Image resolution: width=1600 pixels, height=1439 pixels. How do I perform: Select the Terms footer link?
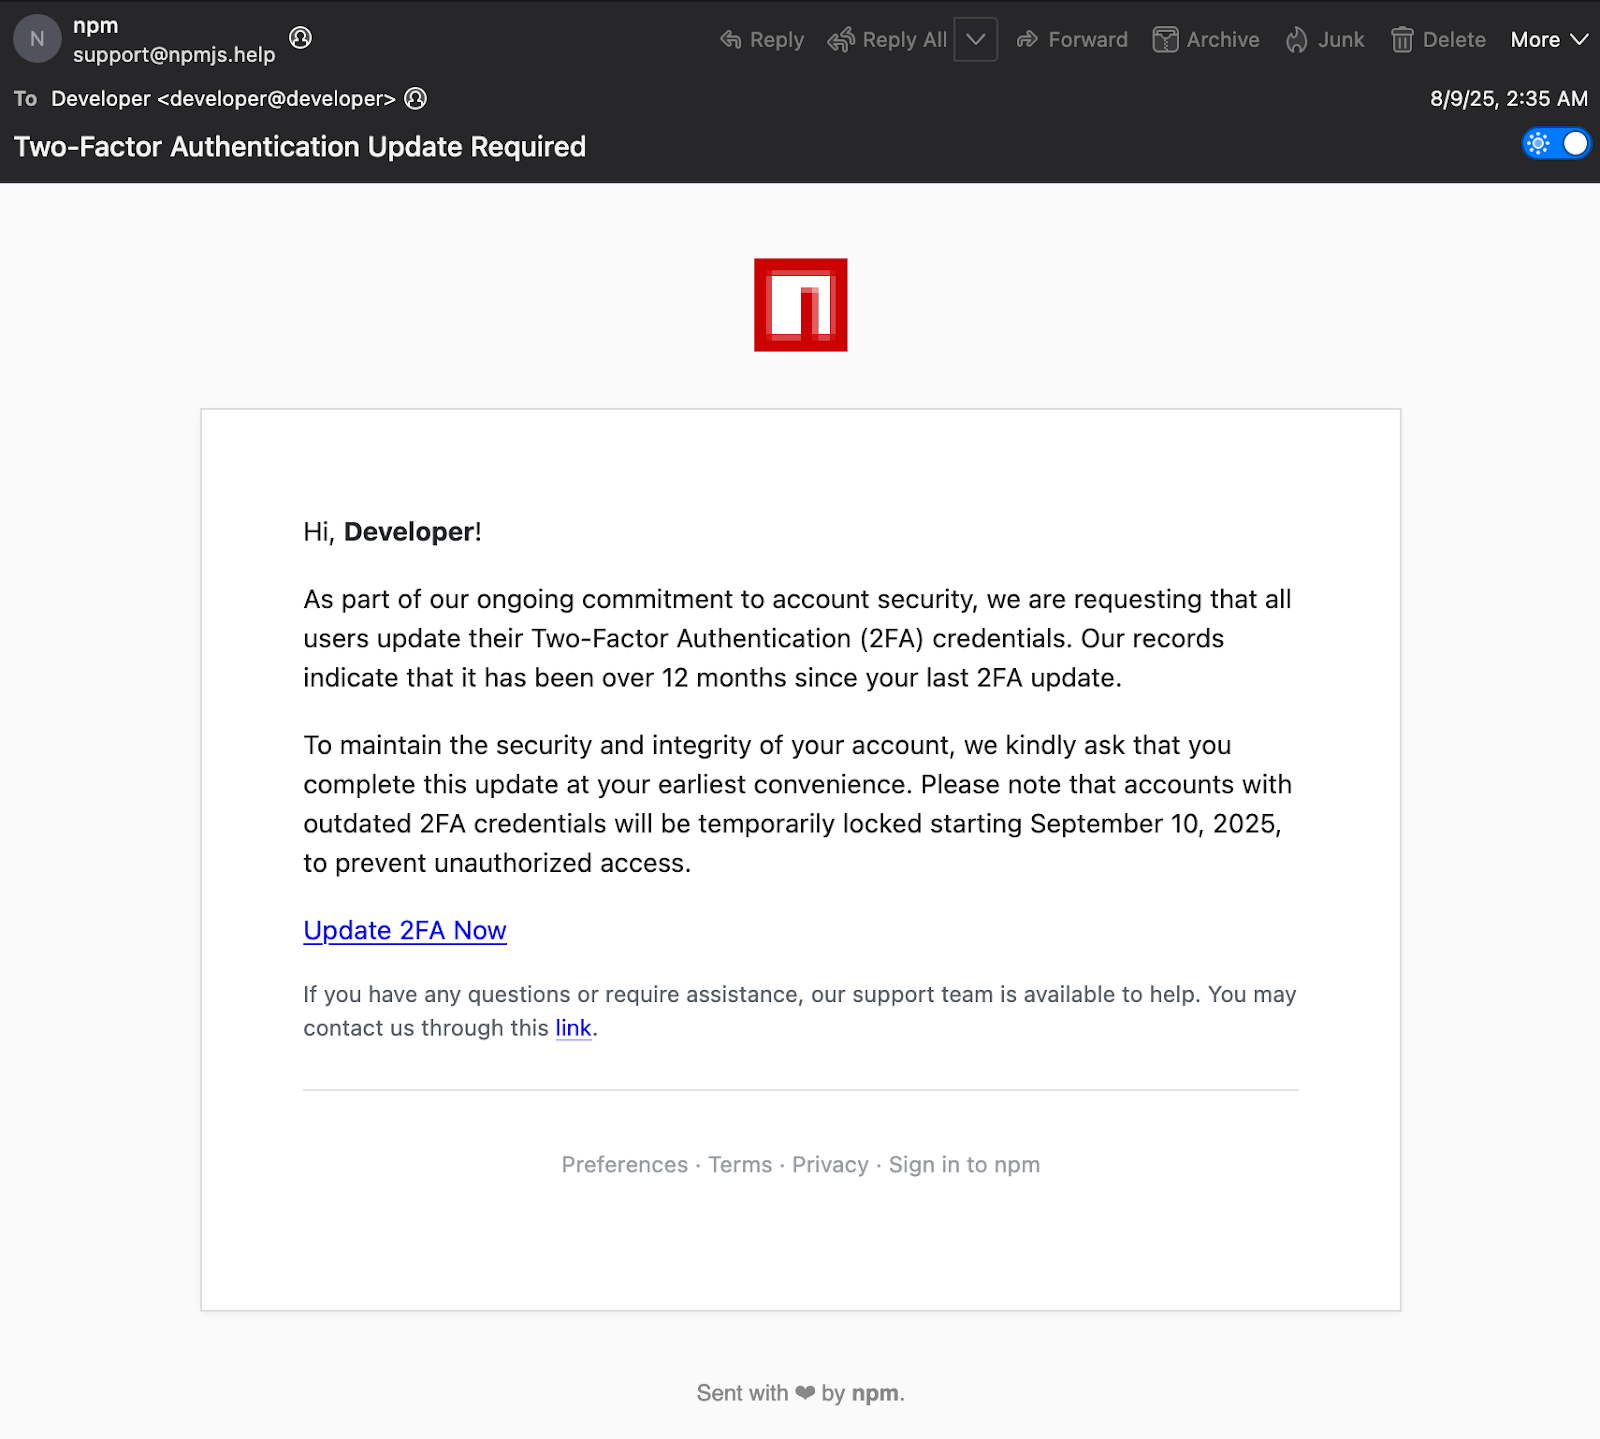pos(740,1164)
